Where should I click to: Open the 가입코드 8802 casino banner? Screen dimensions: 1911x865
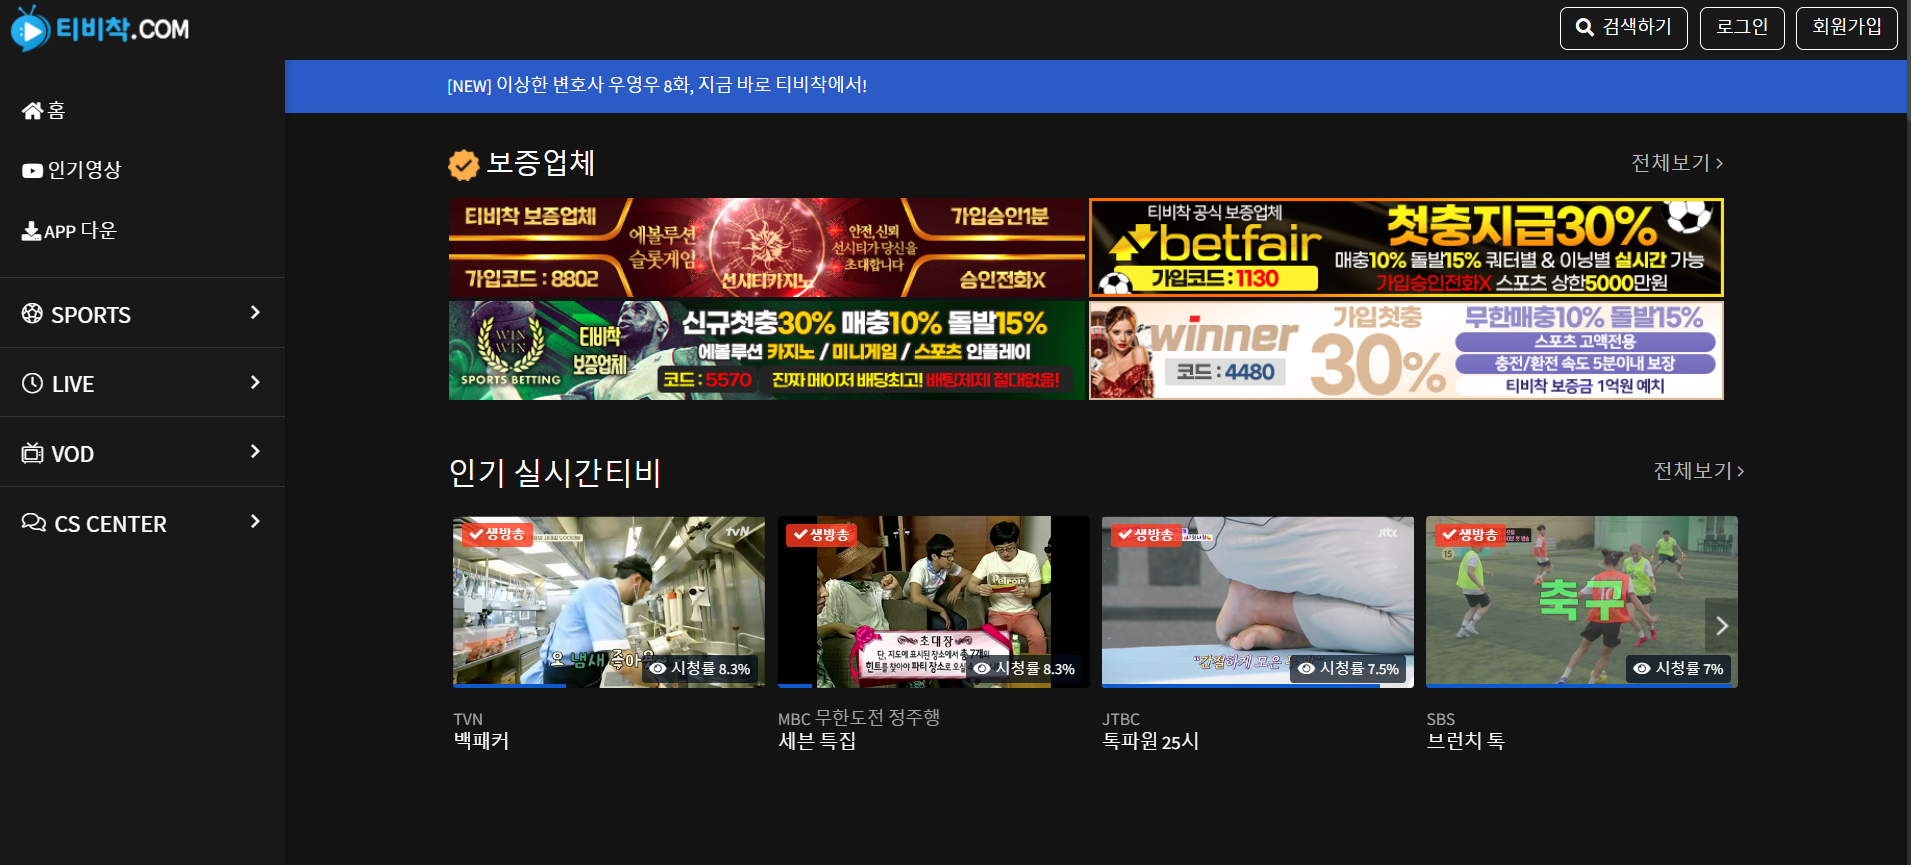point(767,247)
